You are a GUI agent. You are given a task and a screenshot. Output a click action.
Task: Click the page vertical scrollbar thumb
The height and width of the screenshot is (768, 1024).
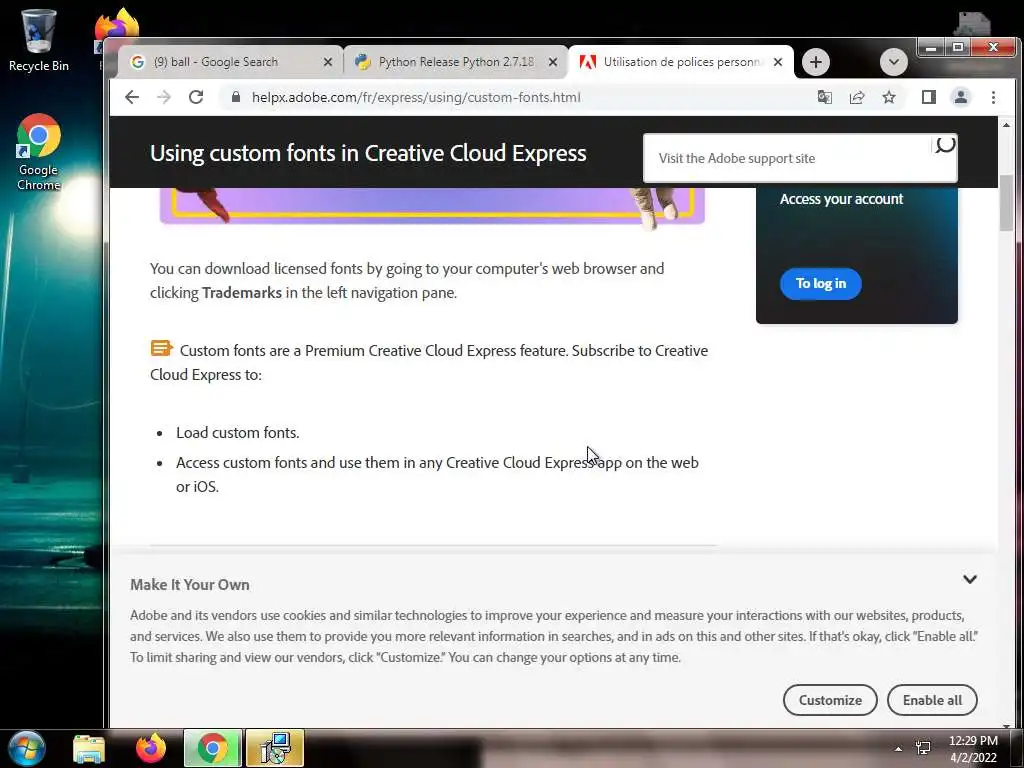click(1006, 202)
